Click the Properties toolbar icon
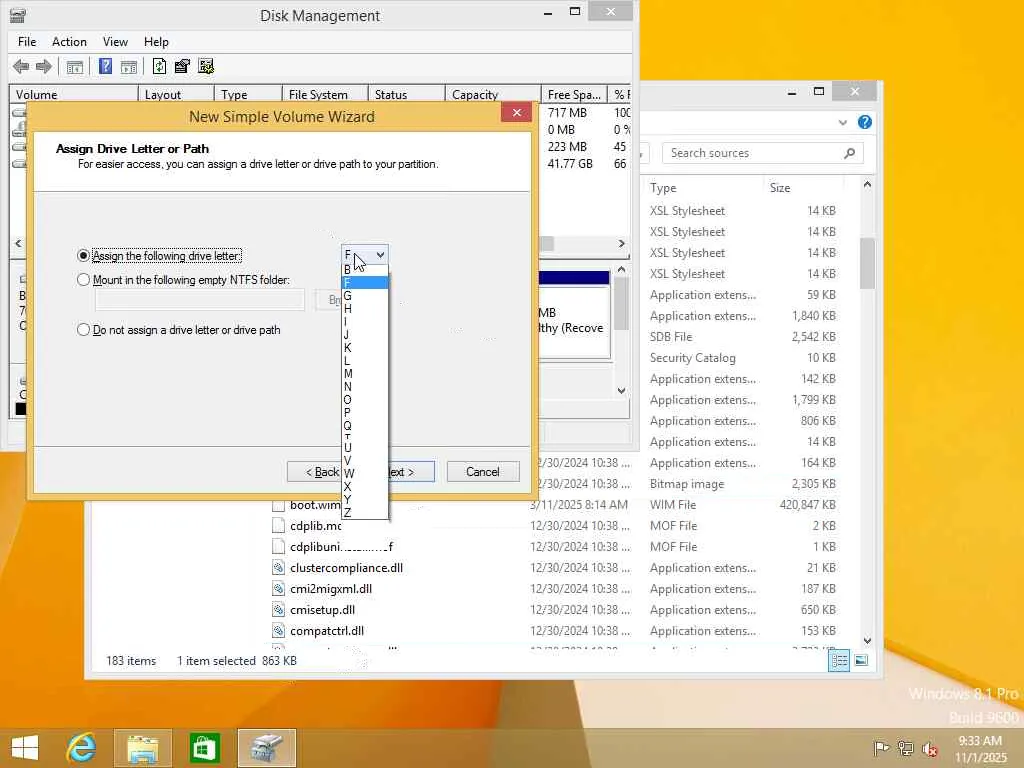The width and height of the screenshot is (1024, 768). pos(182,66)
